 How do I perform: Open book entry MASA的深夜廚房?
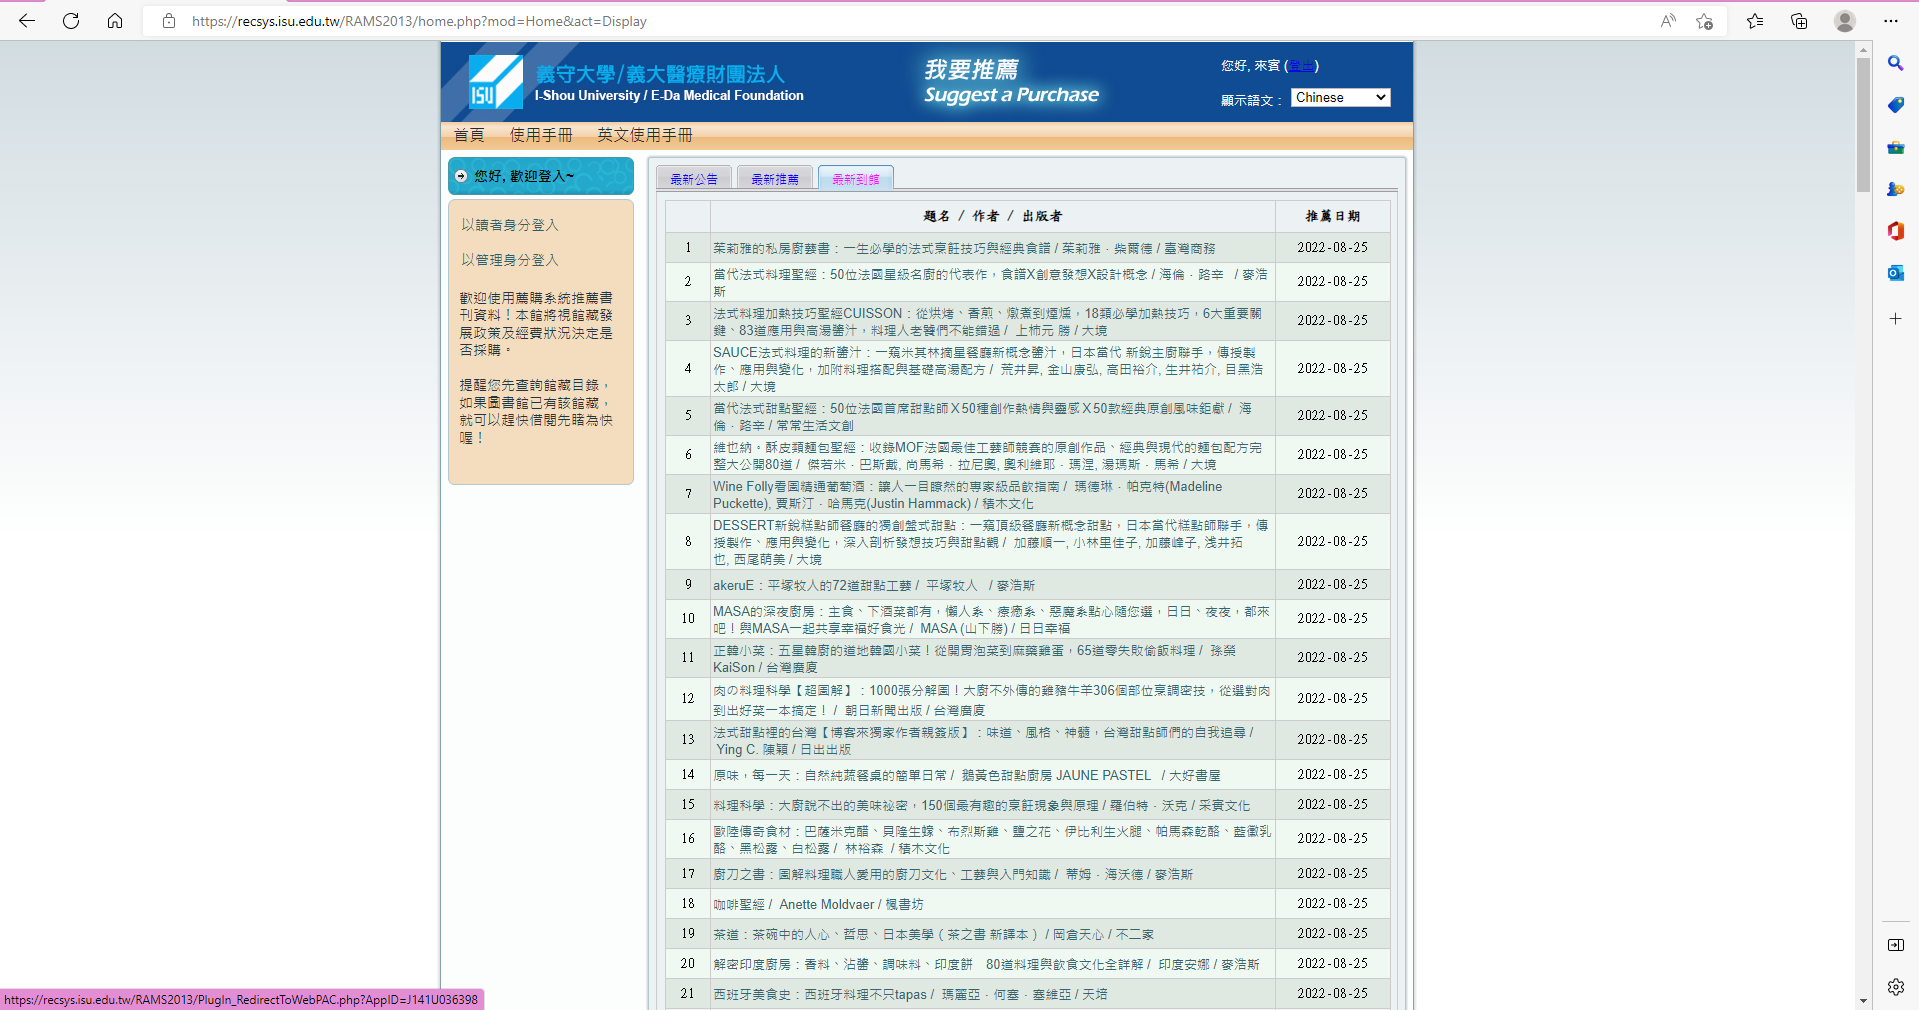coord(991,620)
